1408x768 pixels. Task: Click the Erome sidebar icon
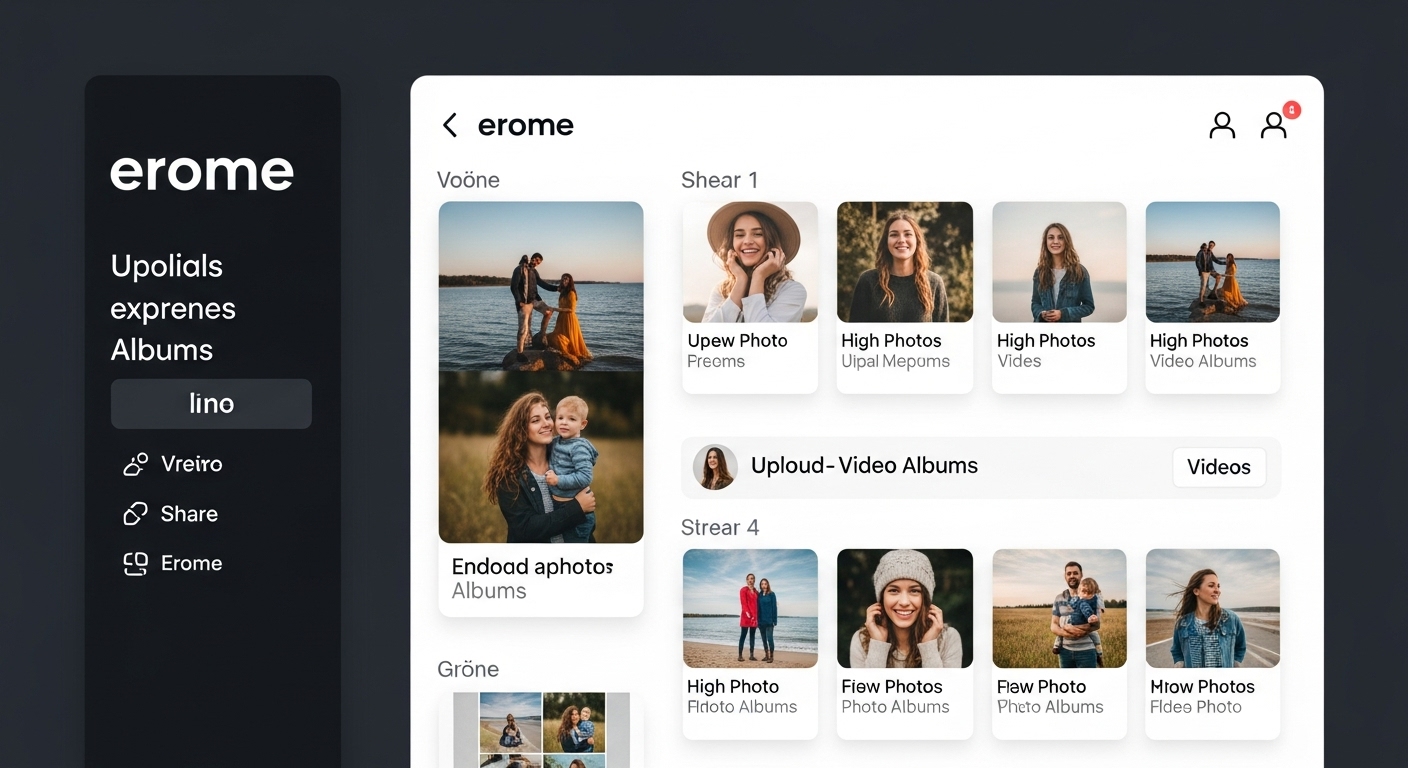(x=135, y=564)
